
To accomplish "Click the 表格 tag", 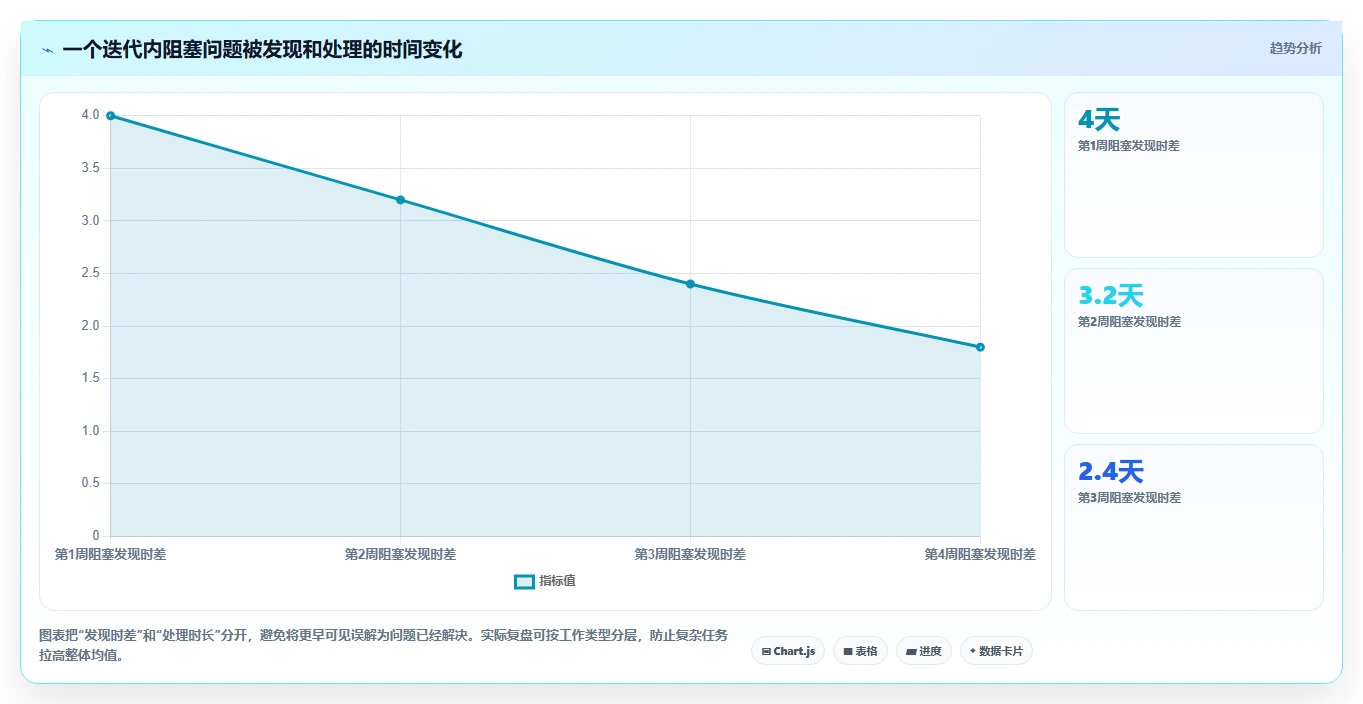I will point(860,651).
